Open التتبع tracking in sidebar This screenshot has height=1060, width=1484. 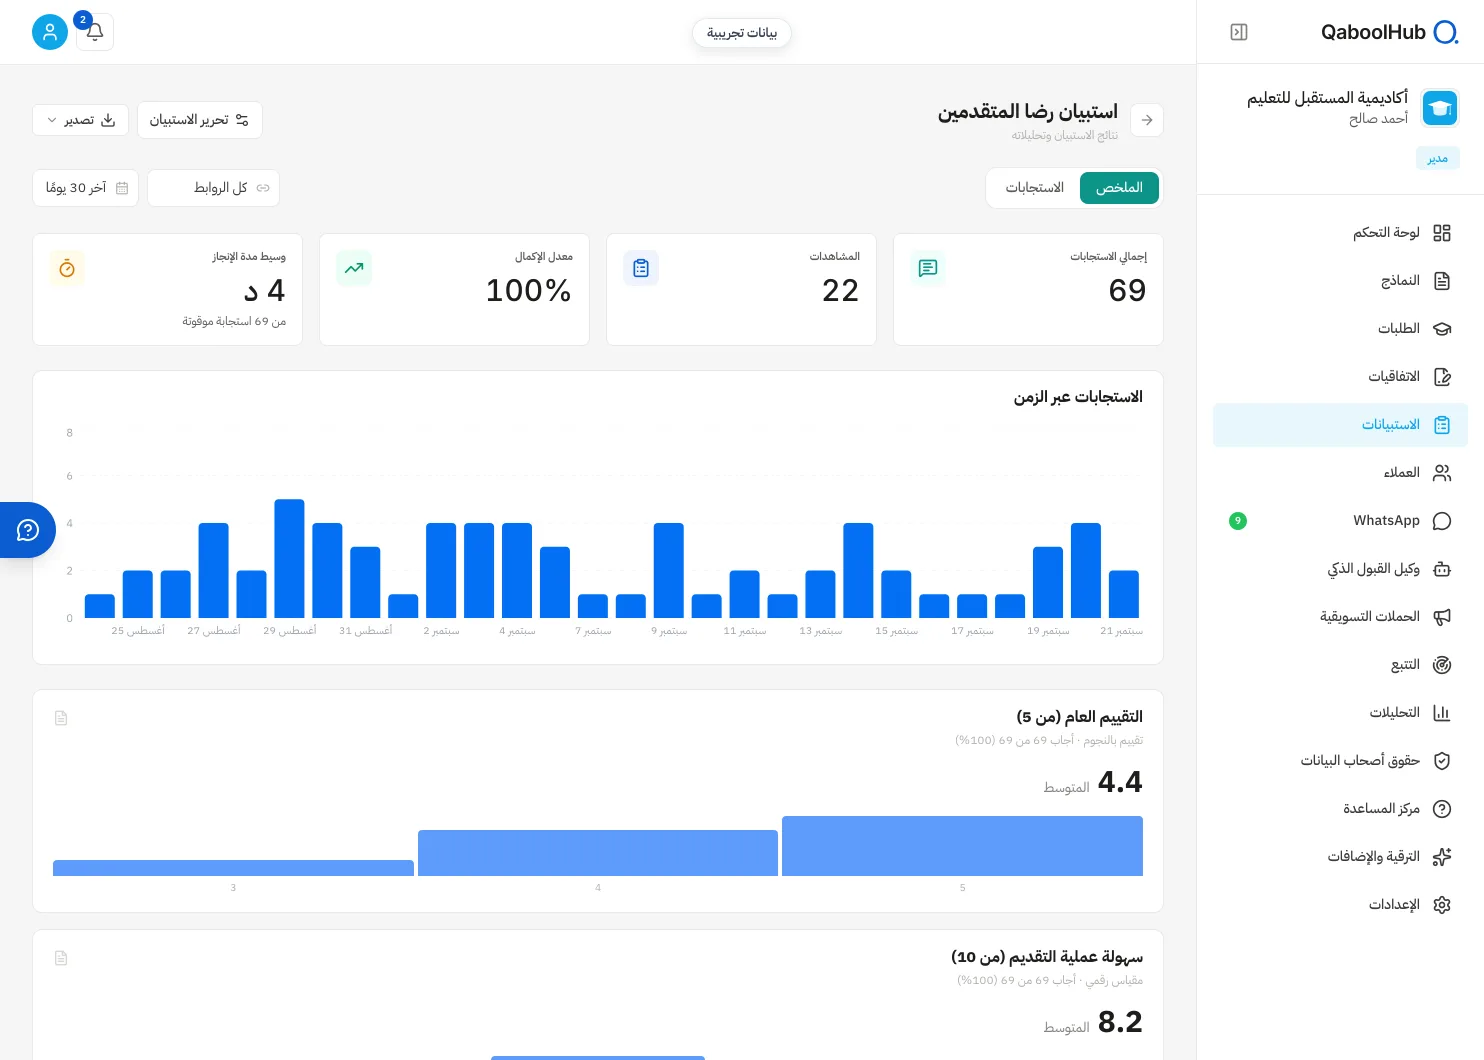(x=1340, y=665)
